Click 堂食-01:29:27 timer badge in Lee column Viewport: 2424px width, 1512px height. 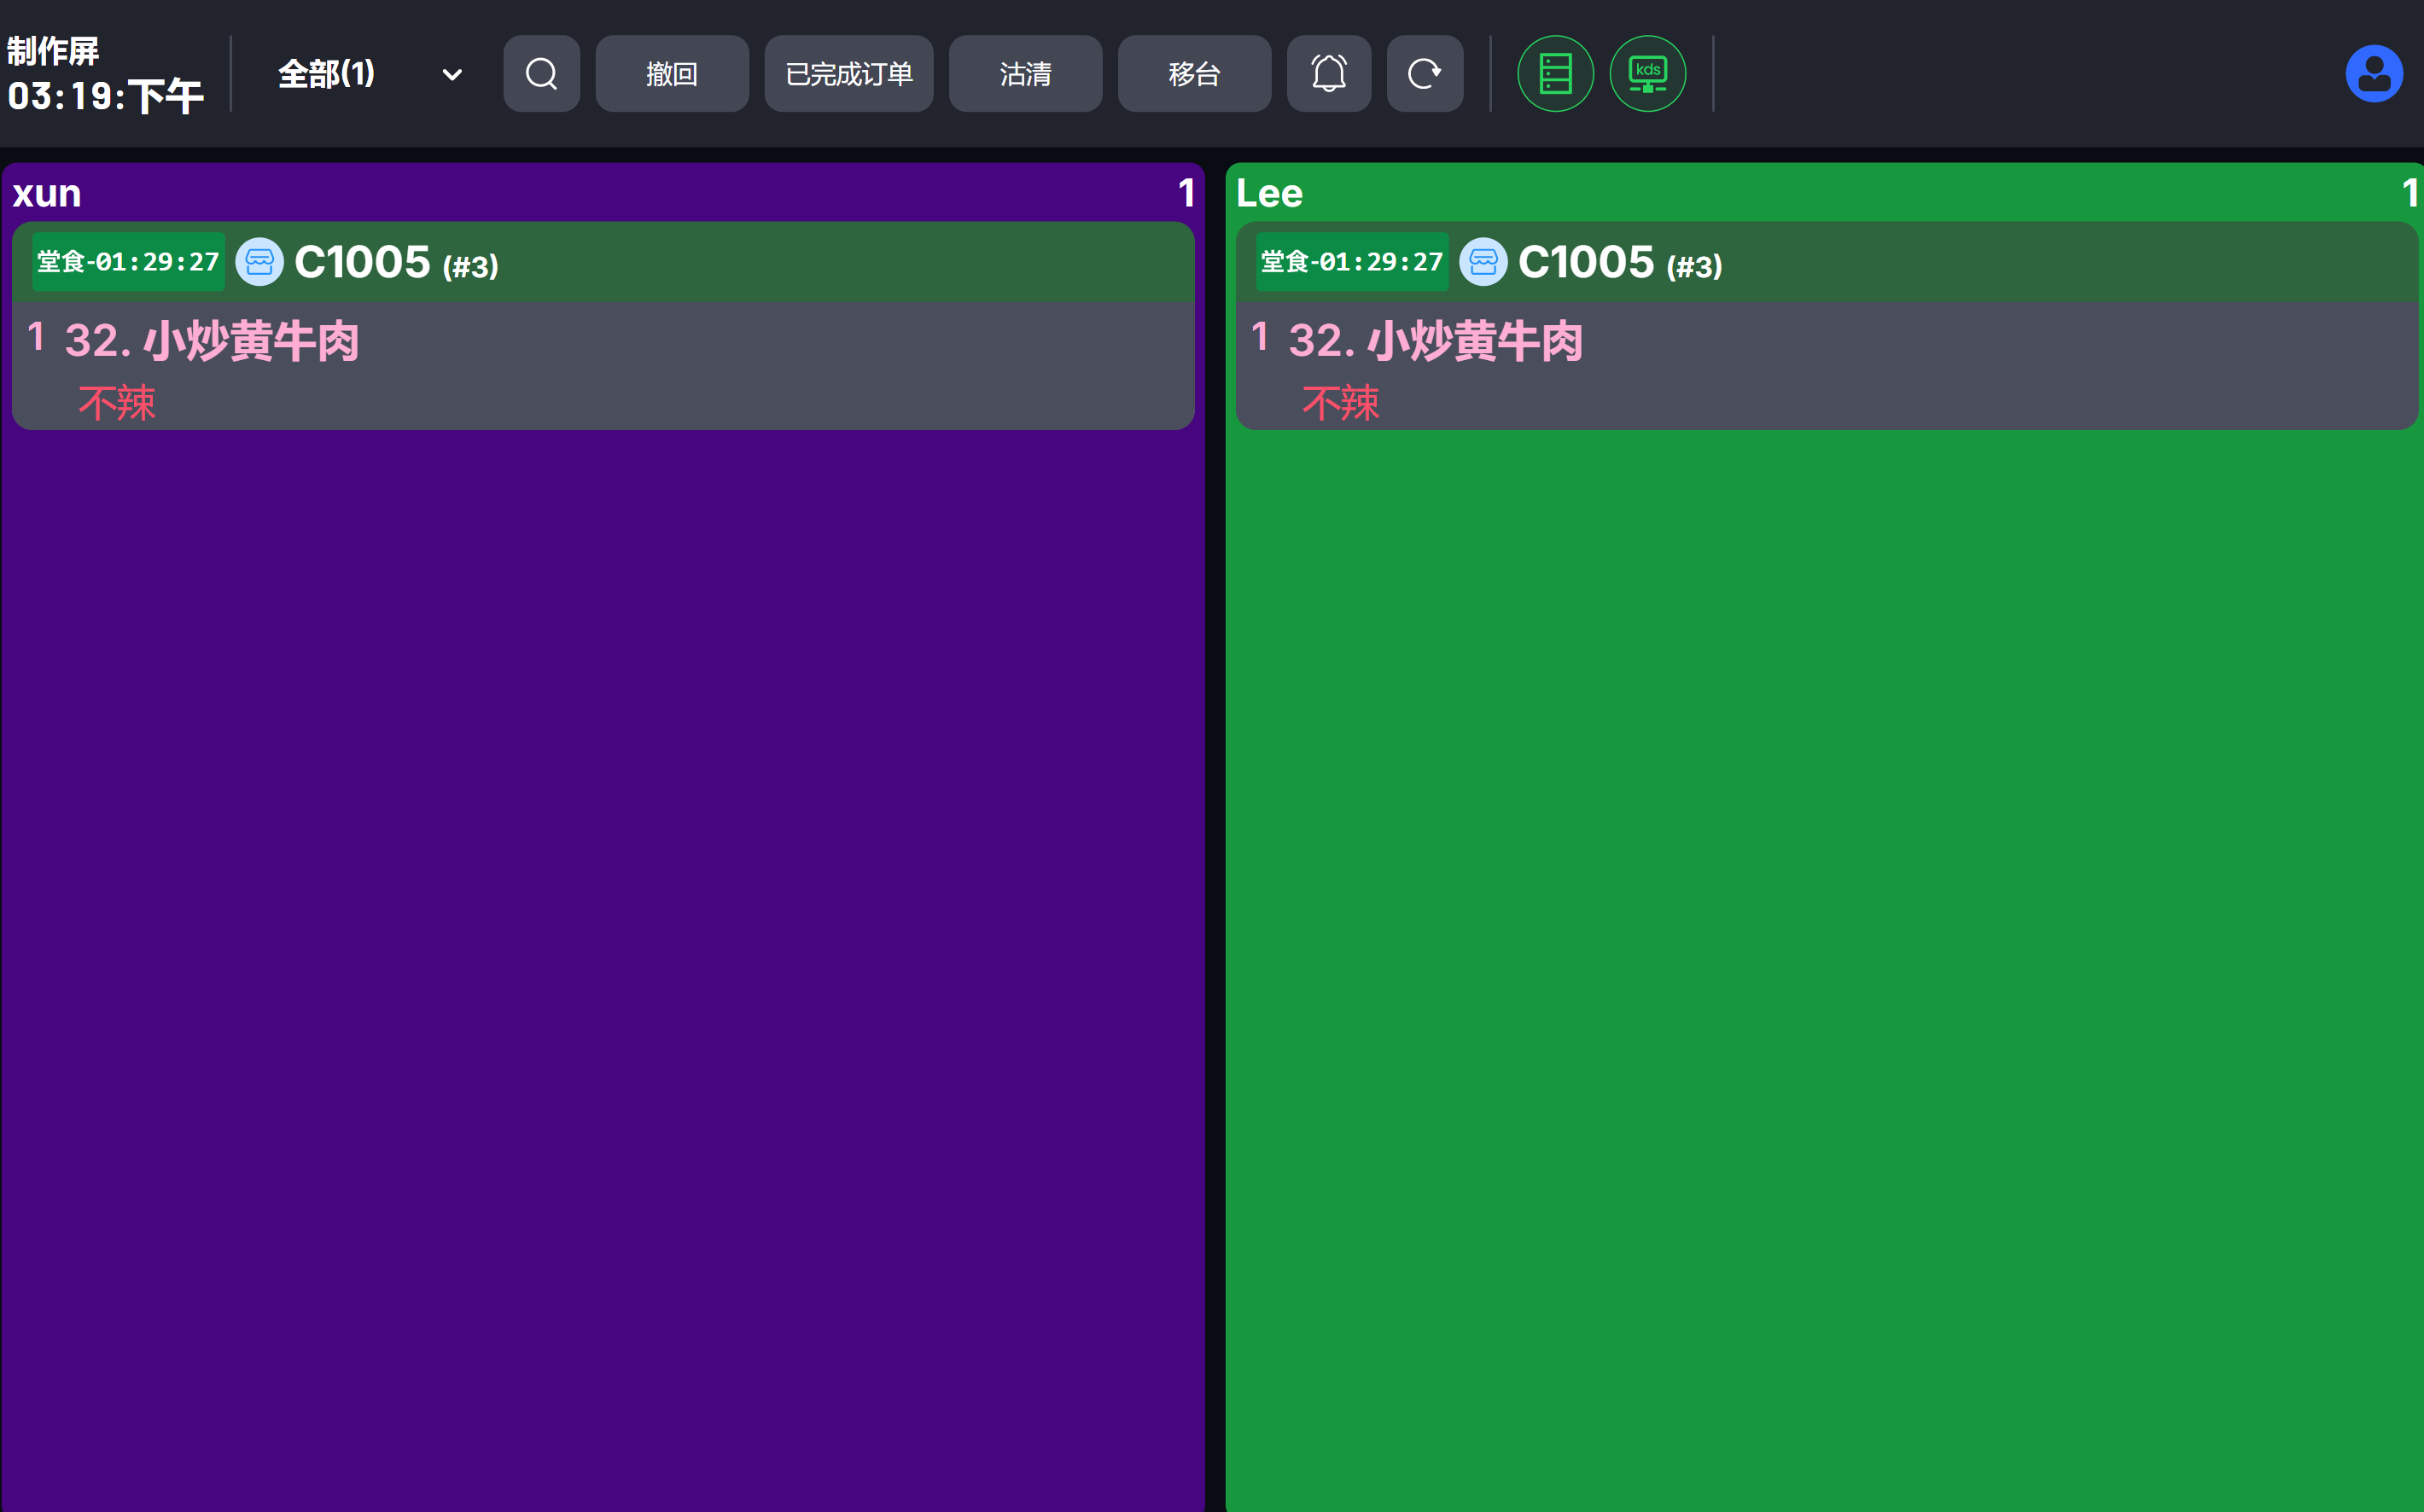1352,262
